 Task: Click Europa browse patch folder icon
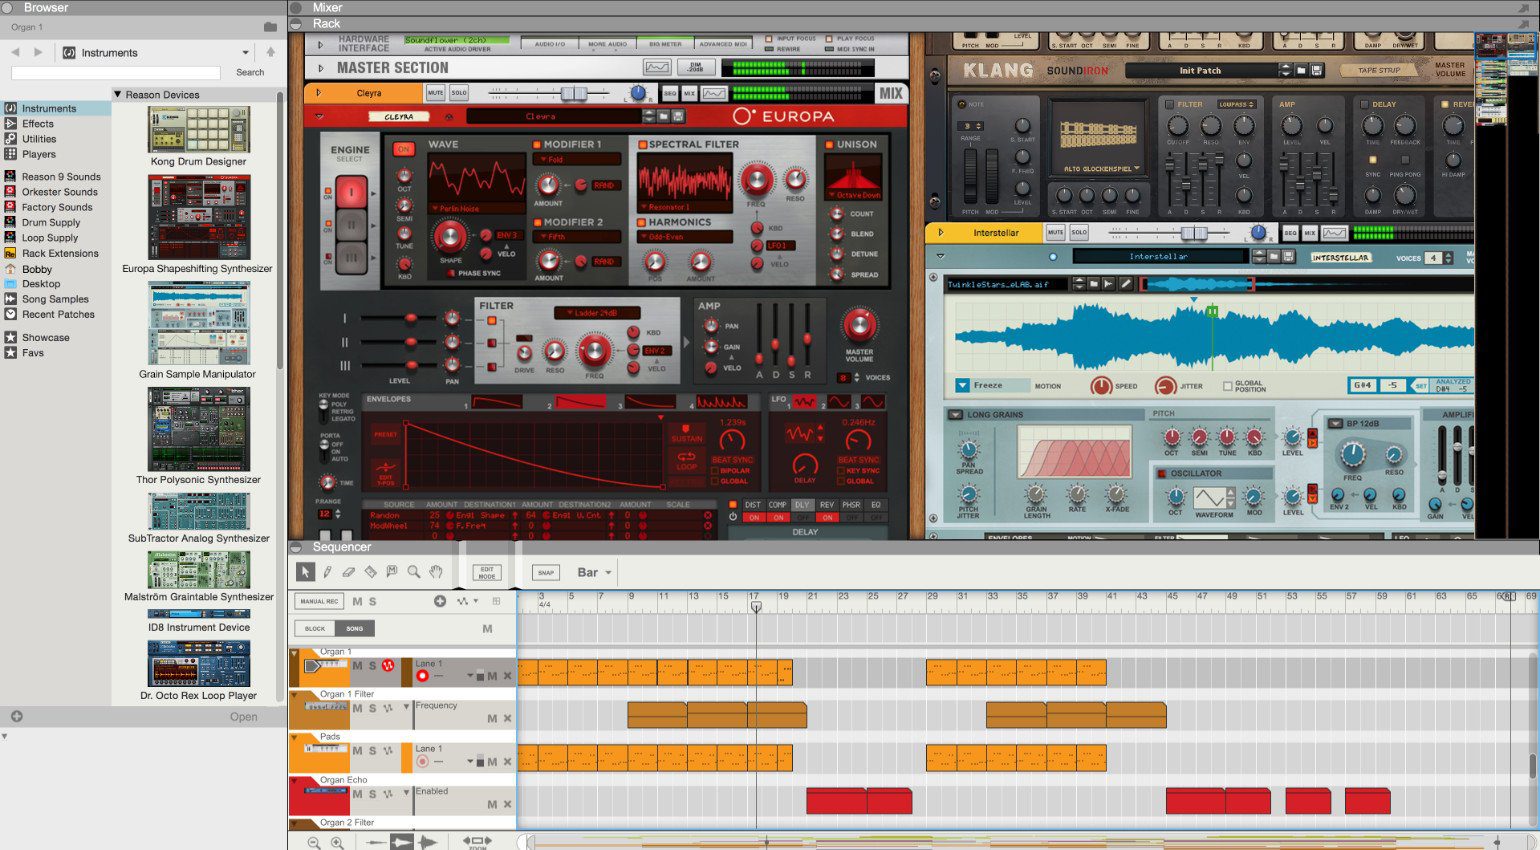(663, 116)
